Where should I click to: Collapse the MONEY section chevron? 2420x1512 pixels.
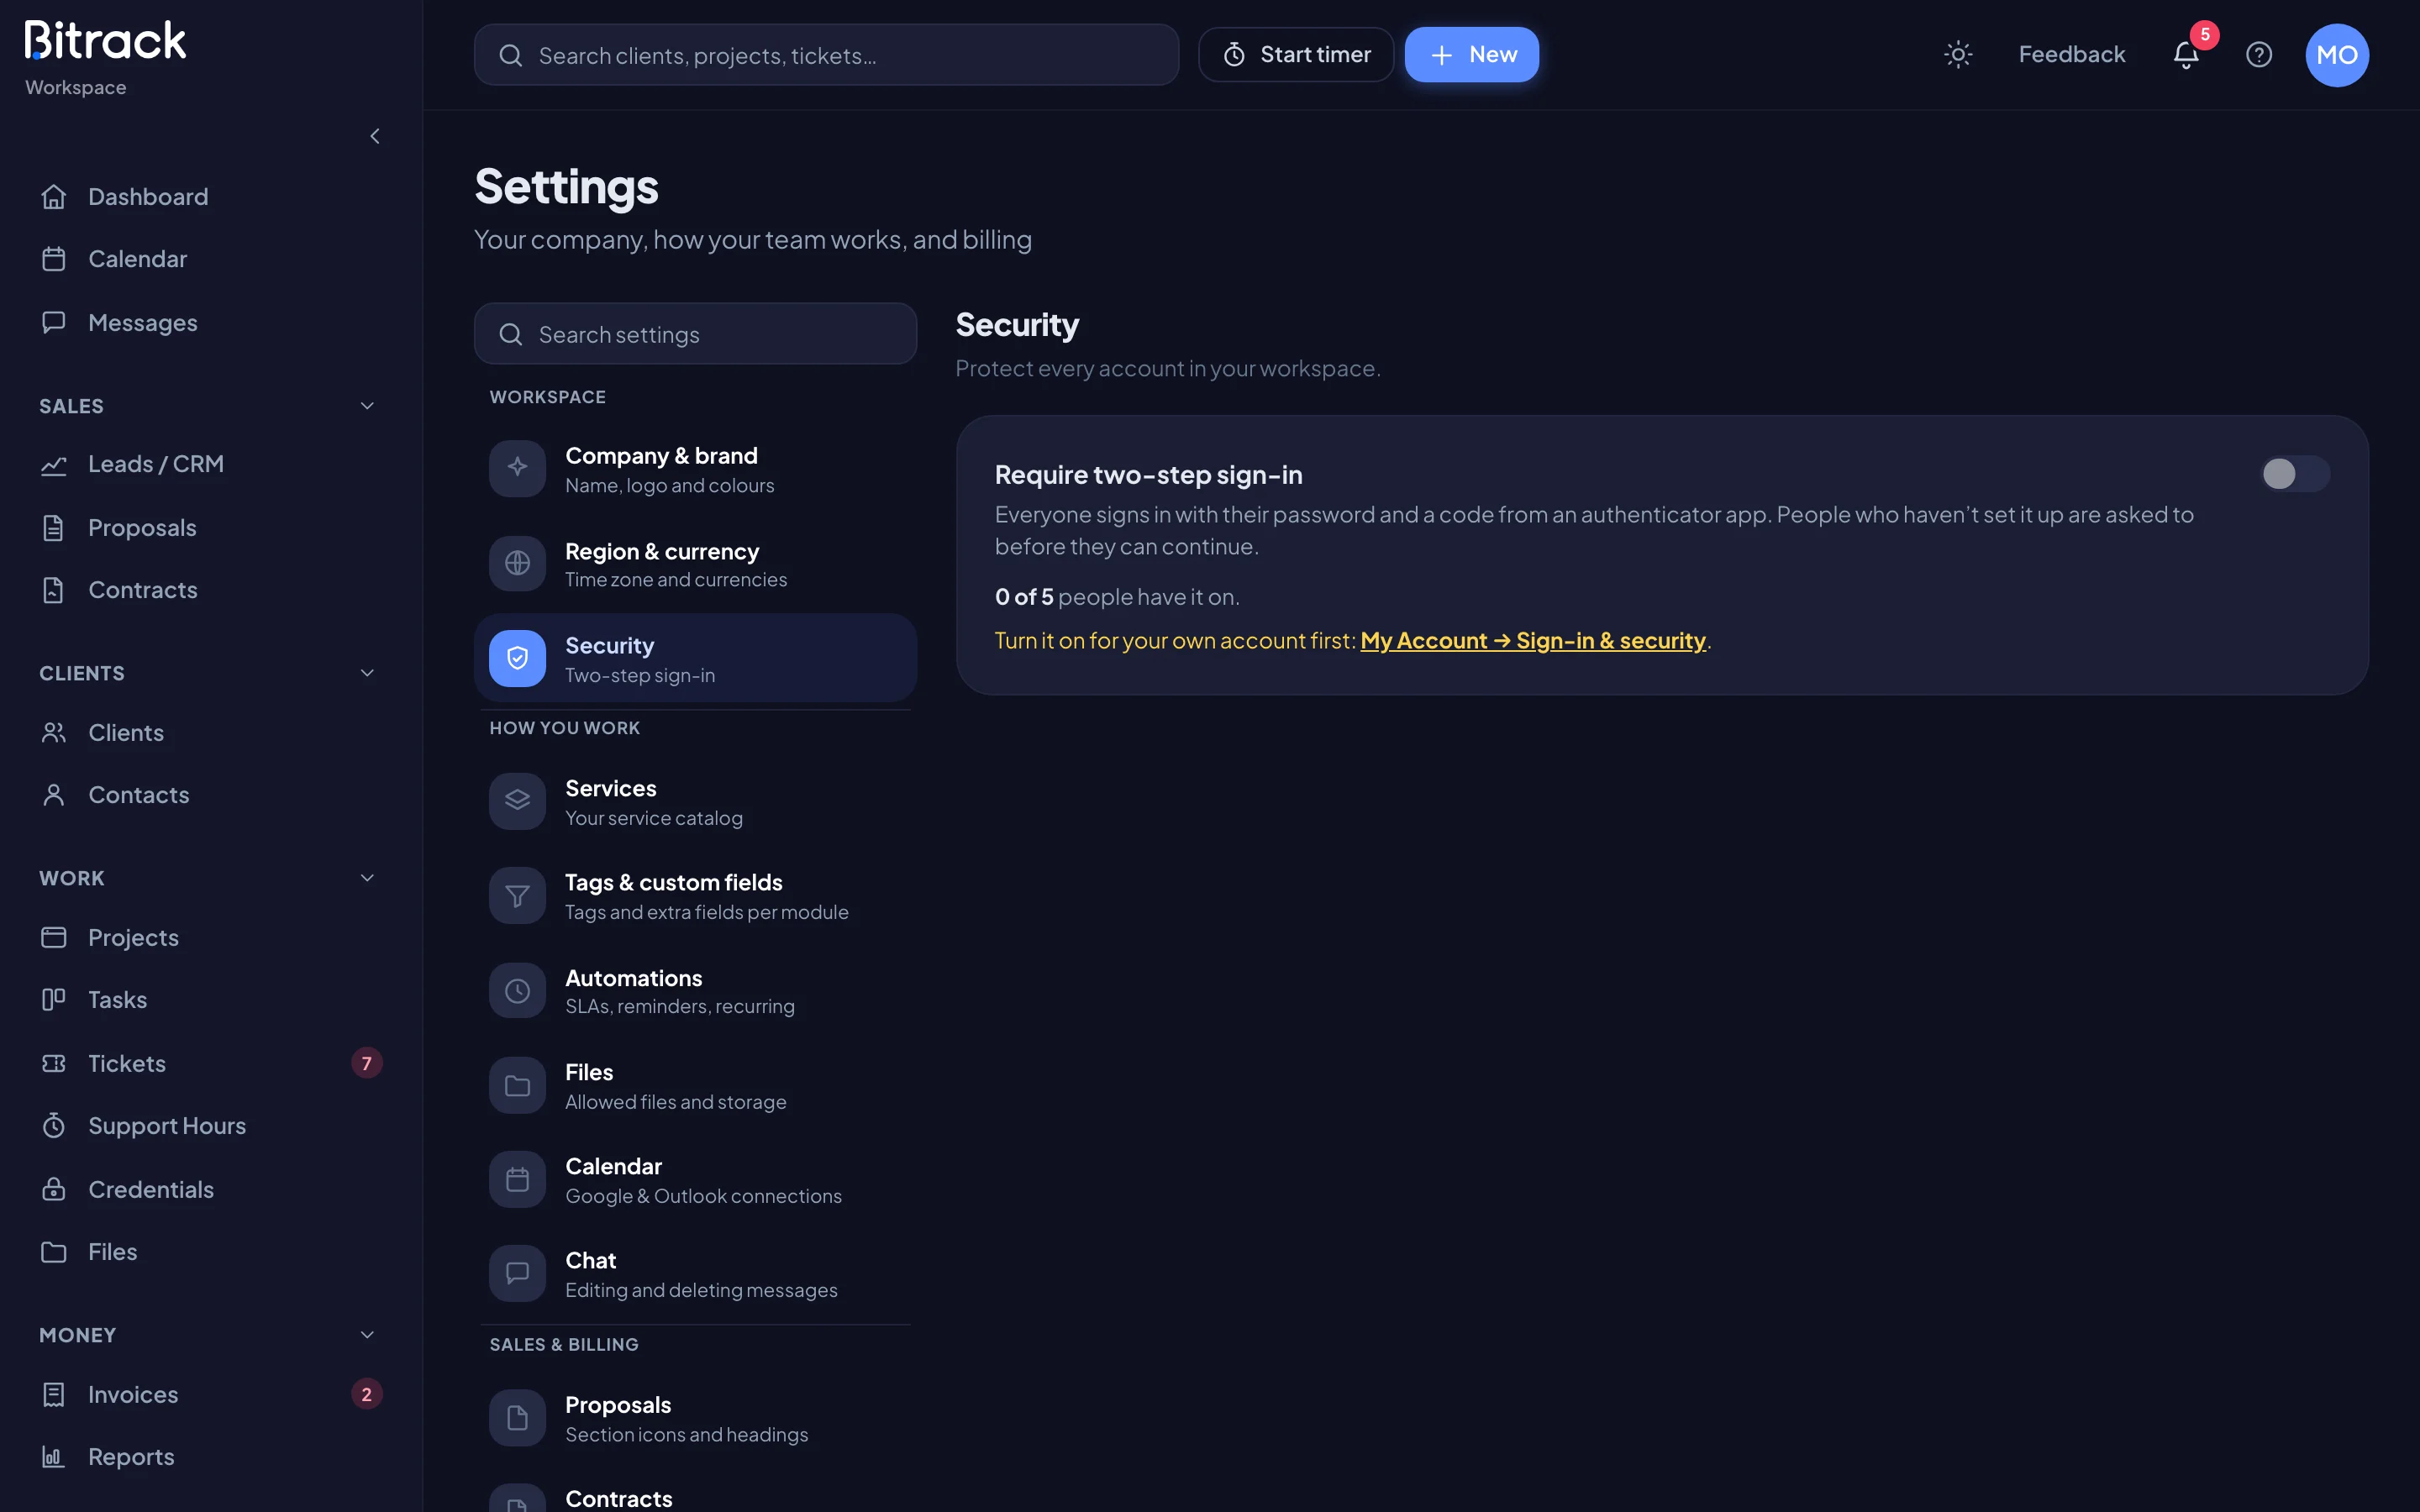367,1335
